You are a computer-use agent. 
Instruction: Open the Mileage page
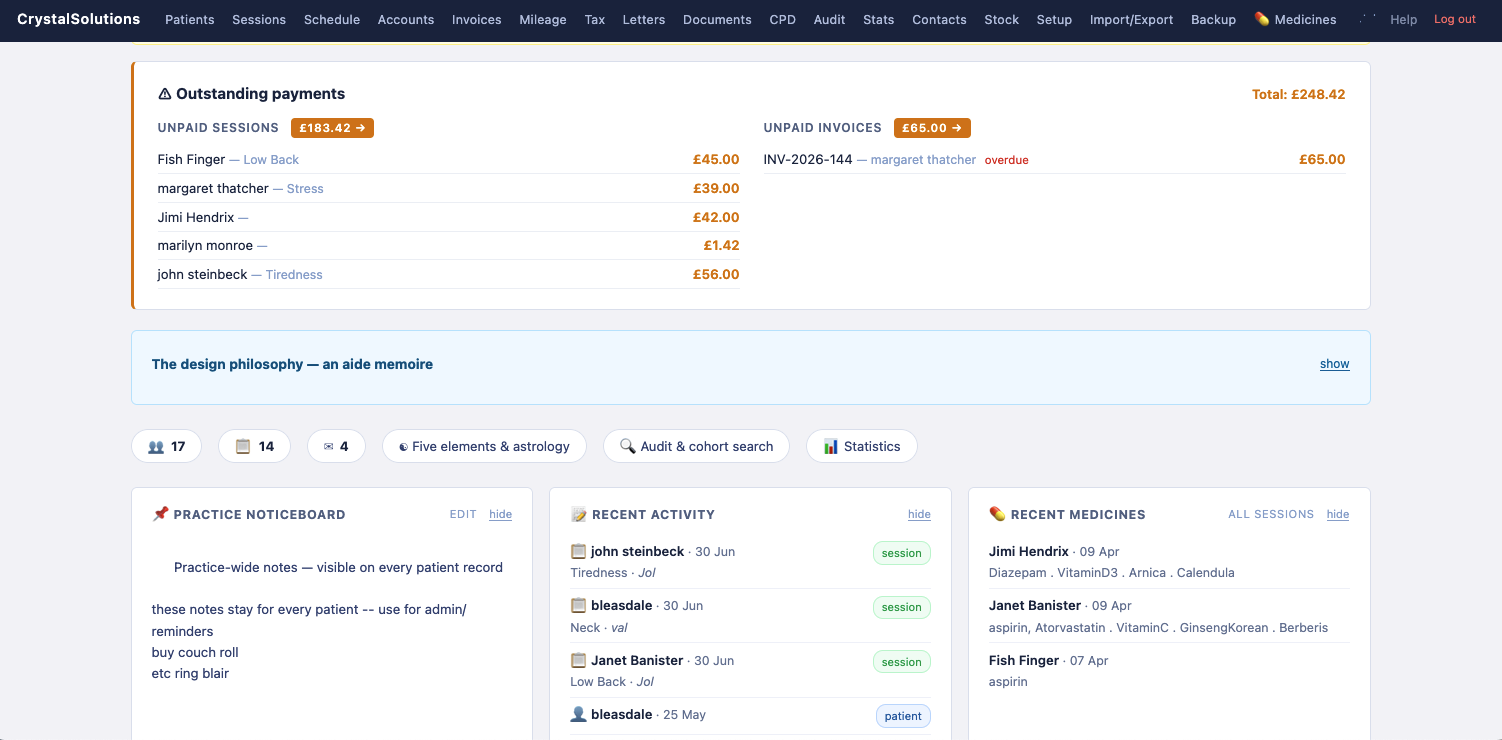(543, 19)
